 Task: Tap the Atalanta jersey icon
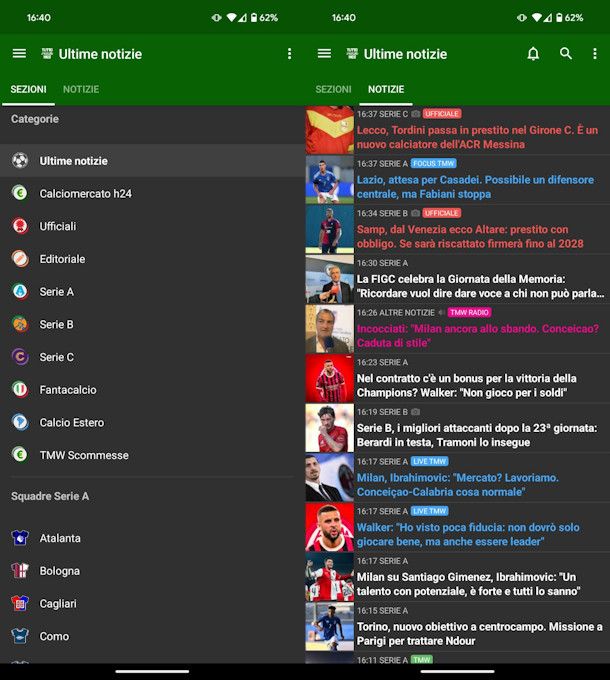coord(20,538)
